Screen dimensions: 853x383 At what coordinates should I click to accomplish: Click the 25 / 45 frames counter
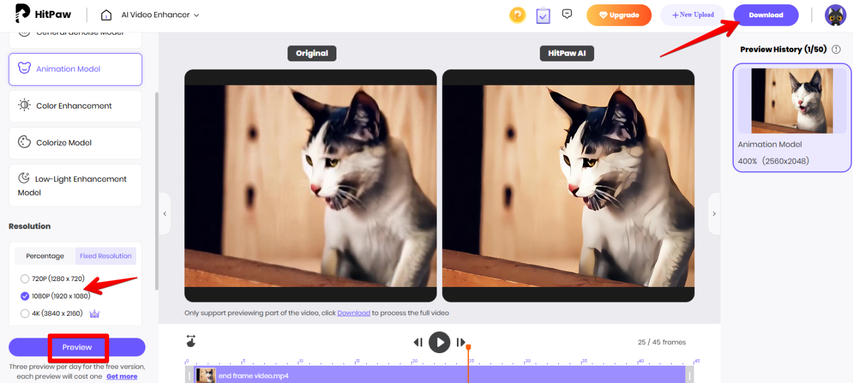click(x=662, y=342)
